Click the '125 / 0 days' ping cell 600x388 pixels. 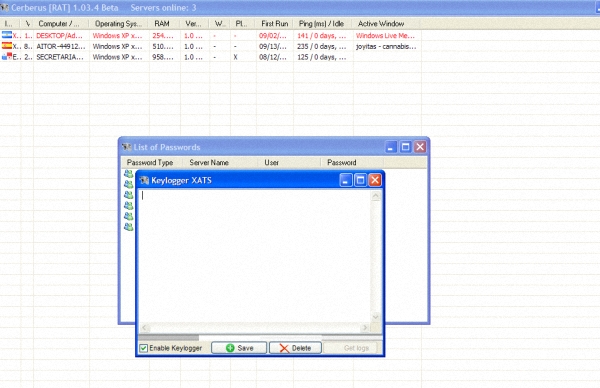point(321,57)
